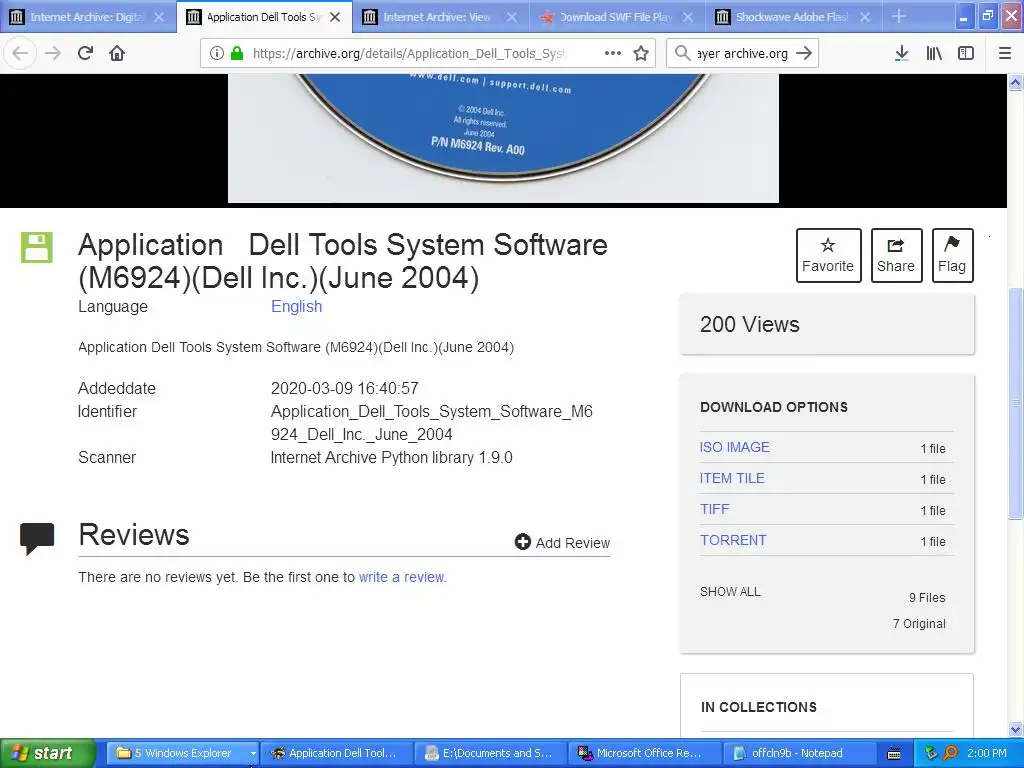The width and height of the screenshot is (1024, 768).
Task: Click the green floppy disk software icon
Action: point(37,248)
